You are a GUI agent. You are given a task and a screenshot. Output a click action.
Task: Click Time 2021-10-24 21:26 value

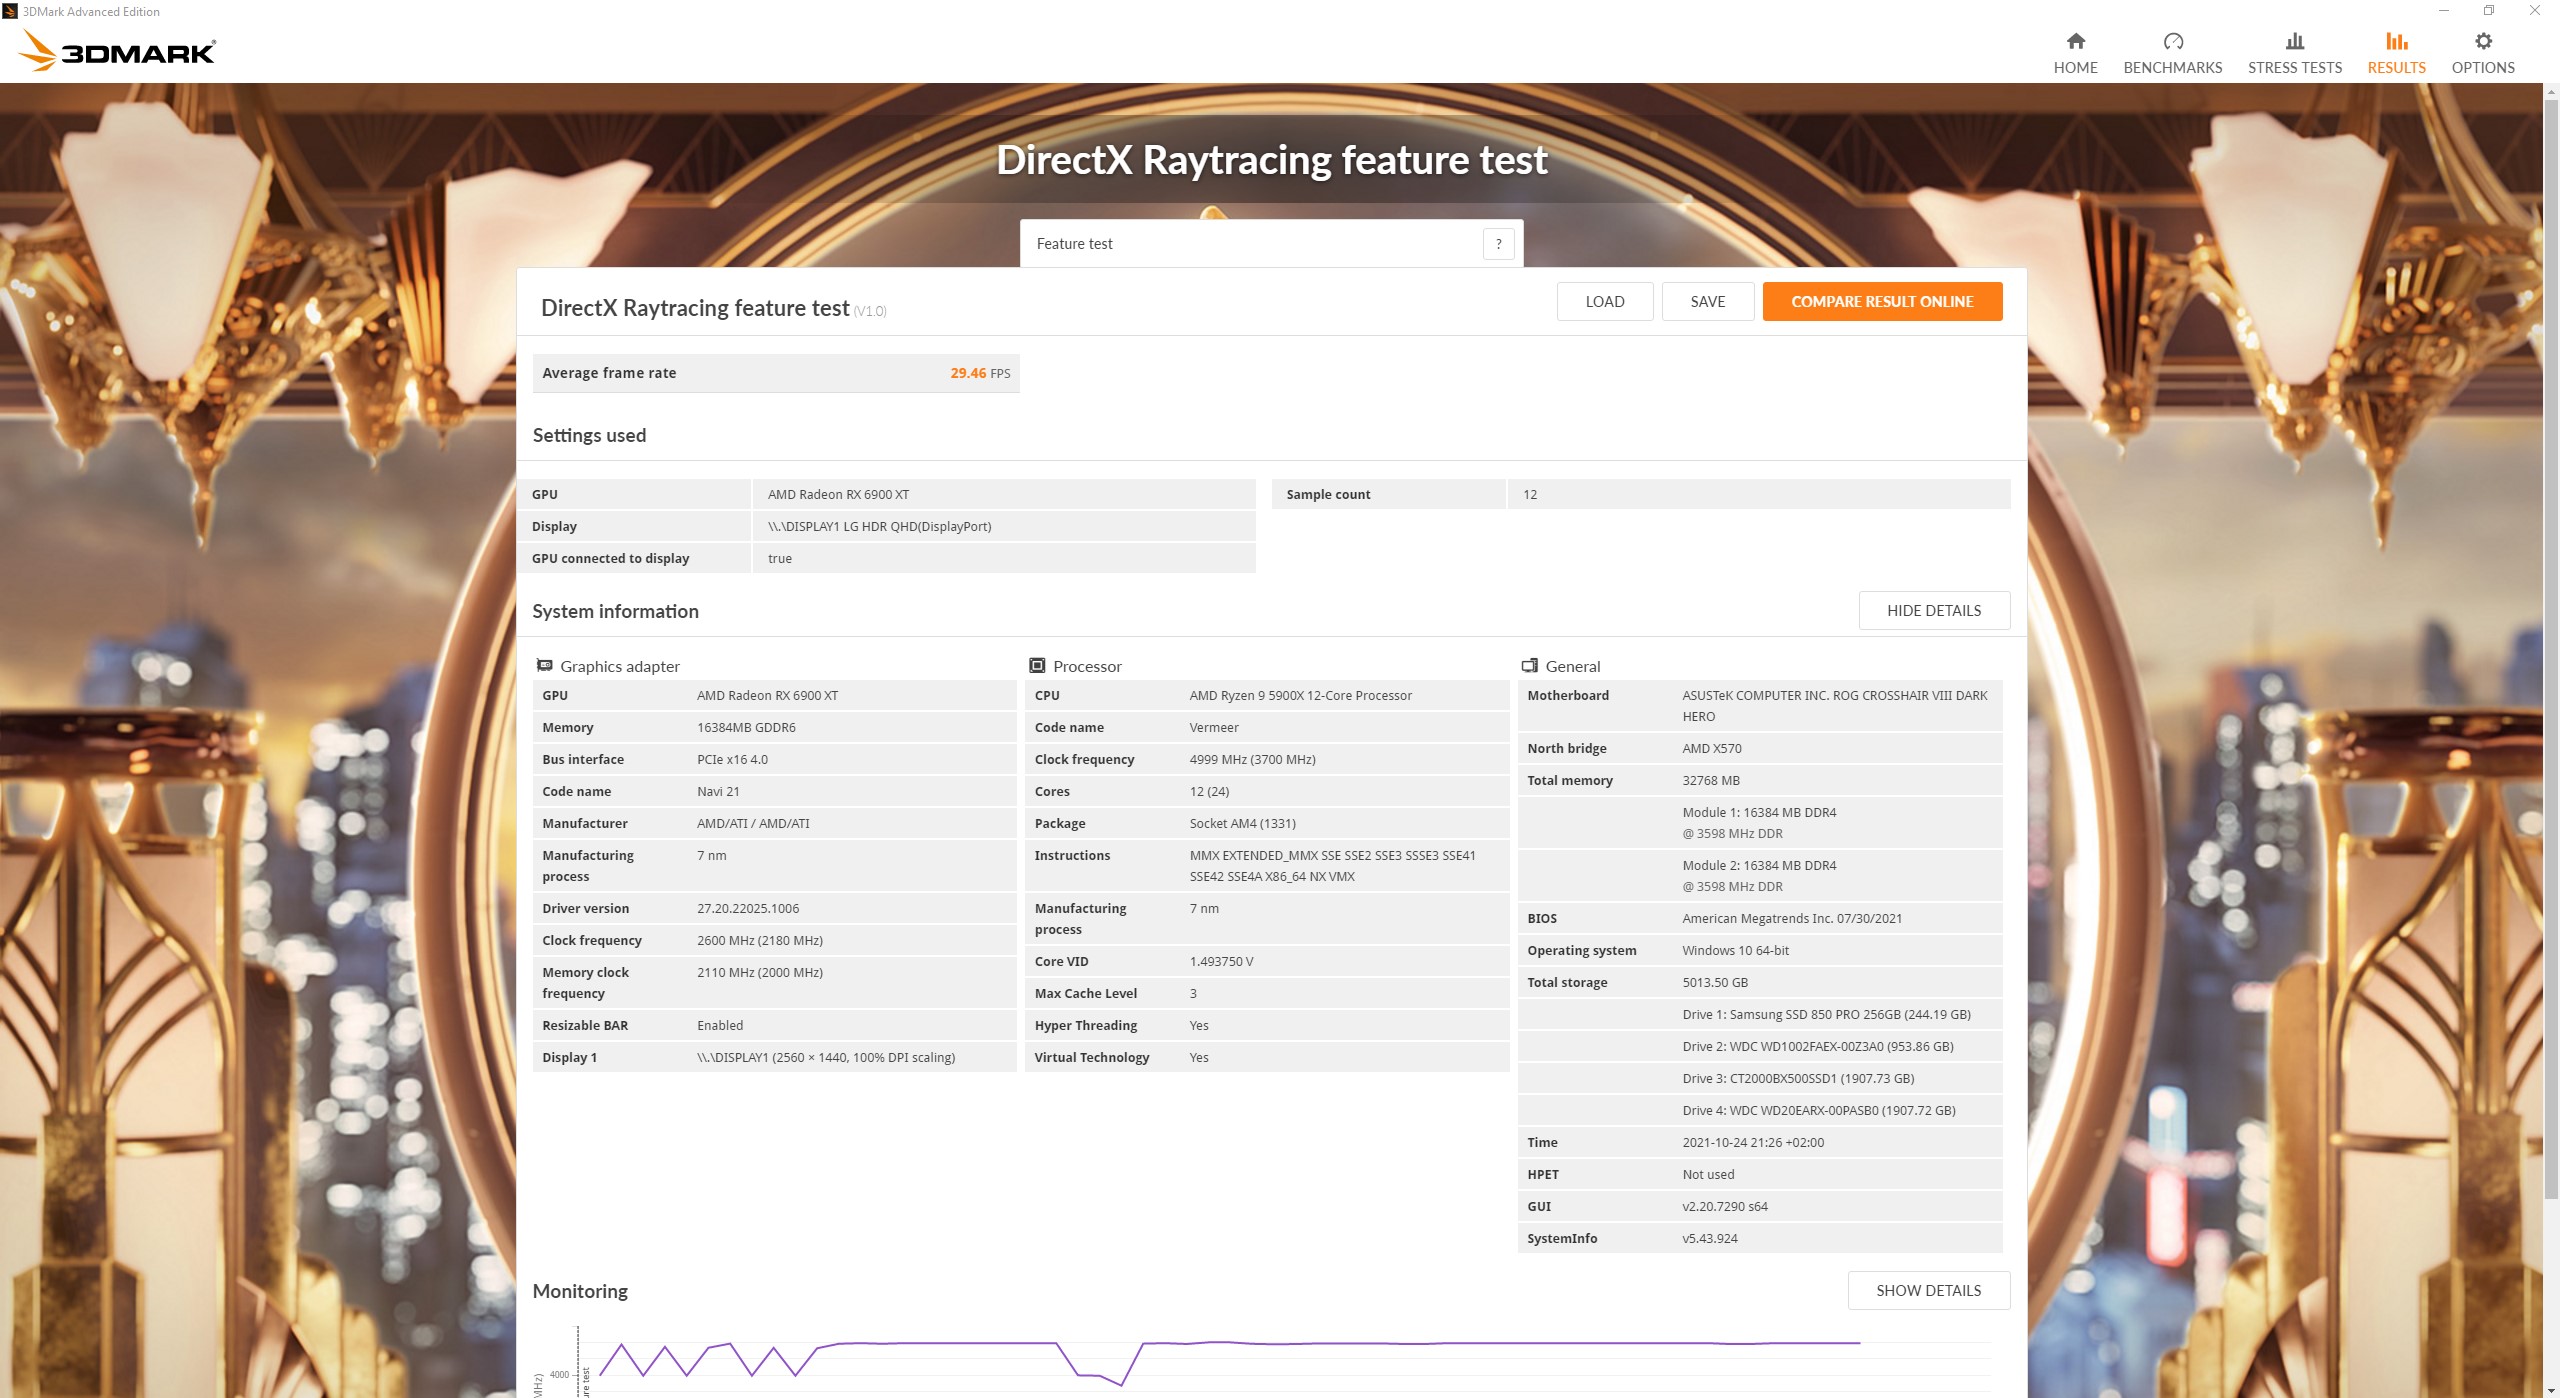click(x=1752, y=1142)
